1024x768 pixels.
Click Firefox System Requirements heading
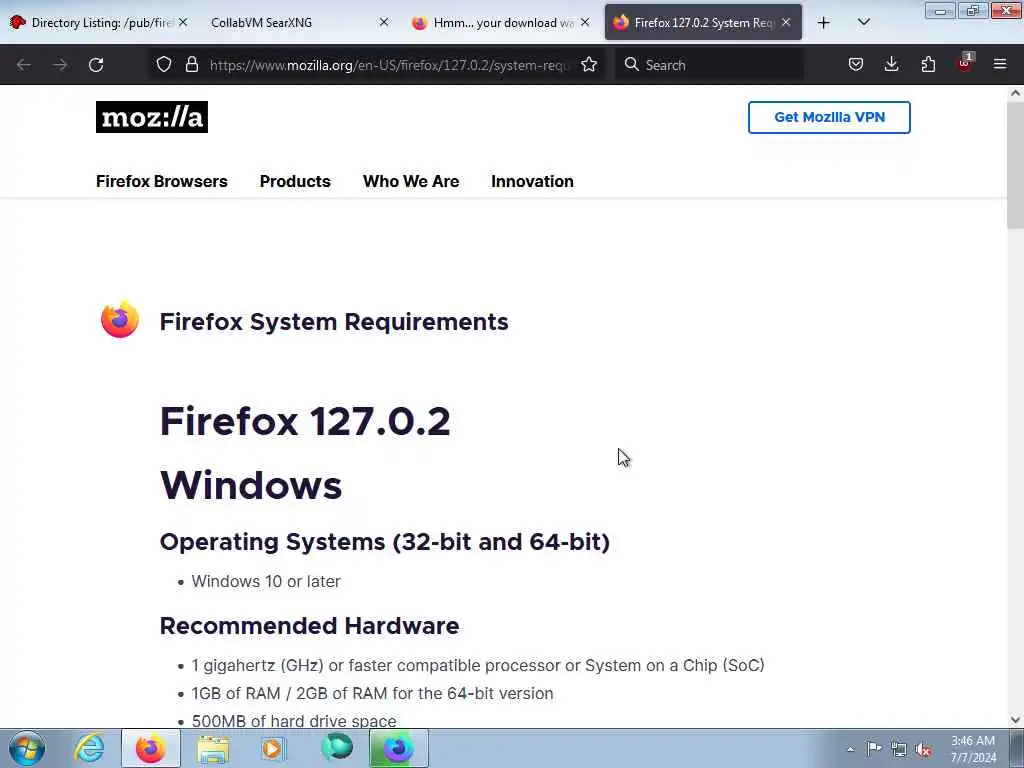pos(334,322)
